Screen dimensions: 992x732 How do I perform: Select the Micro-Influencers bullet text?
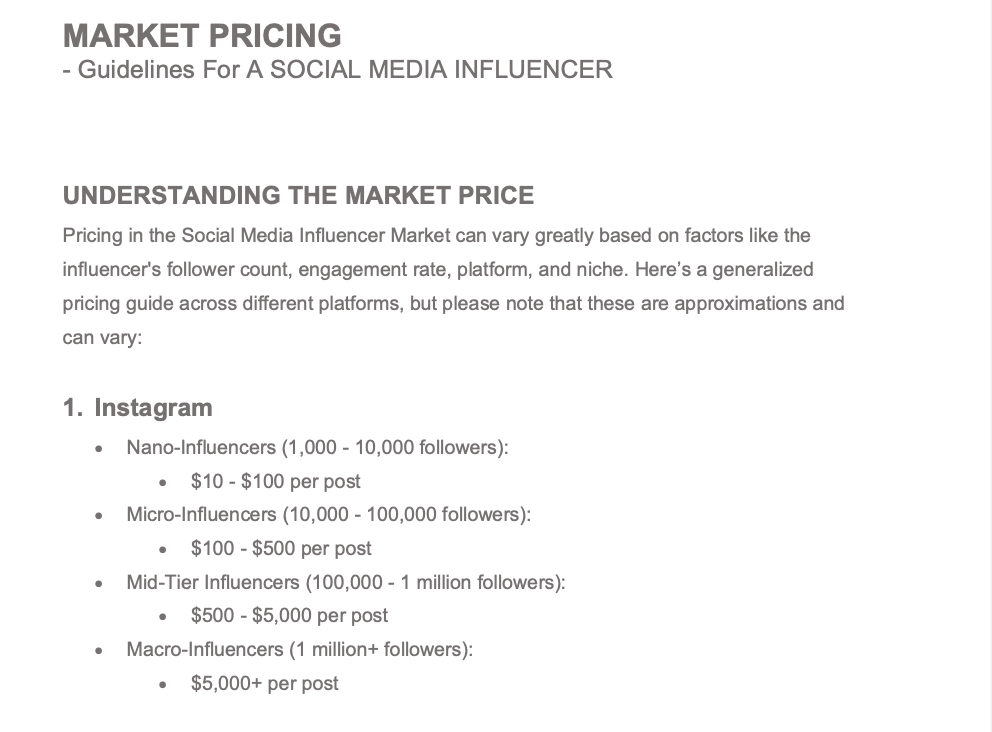[329, 515]
